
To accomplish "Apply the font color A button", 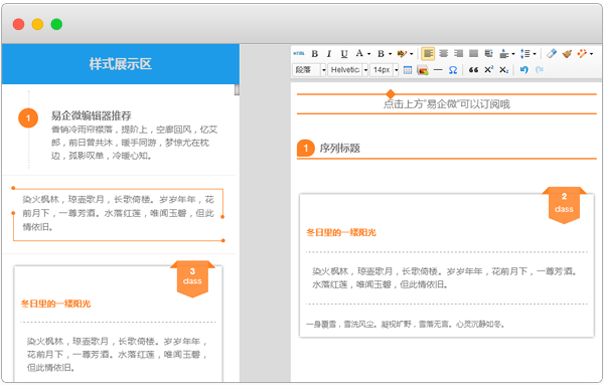I will click(359, 53).
